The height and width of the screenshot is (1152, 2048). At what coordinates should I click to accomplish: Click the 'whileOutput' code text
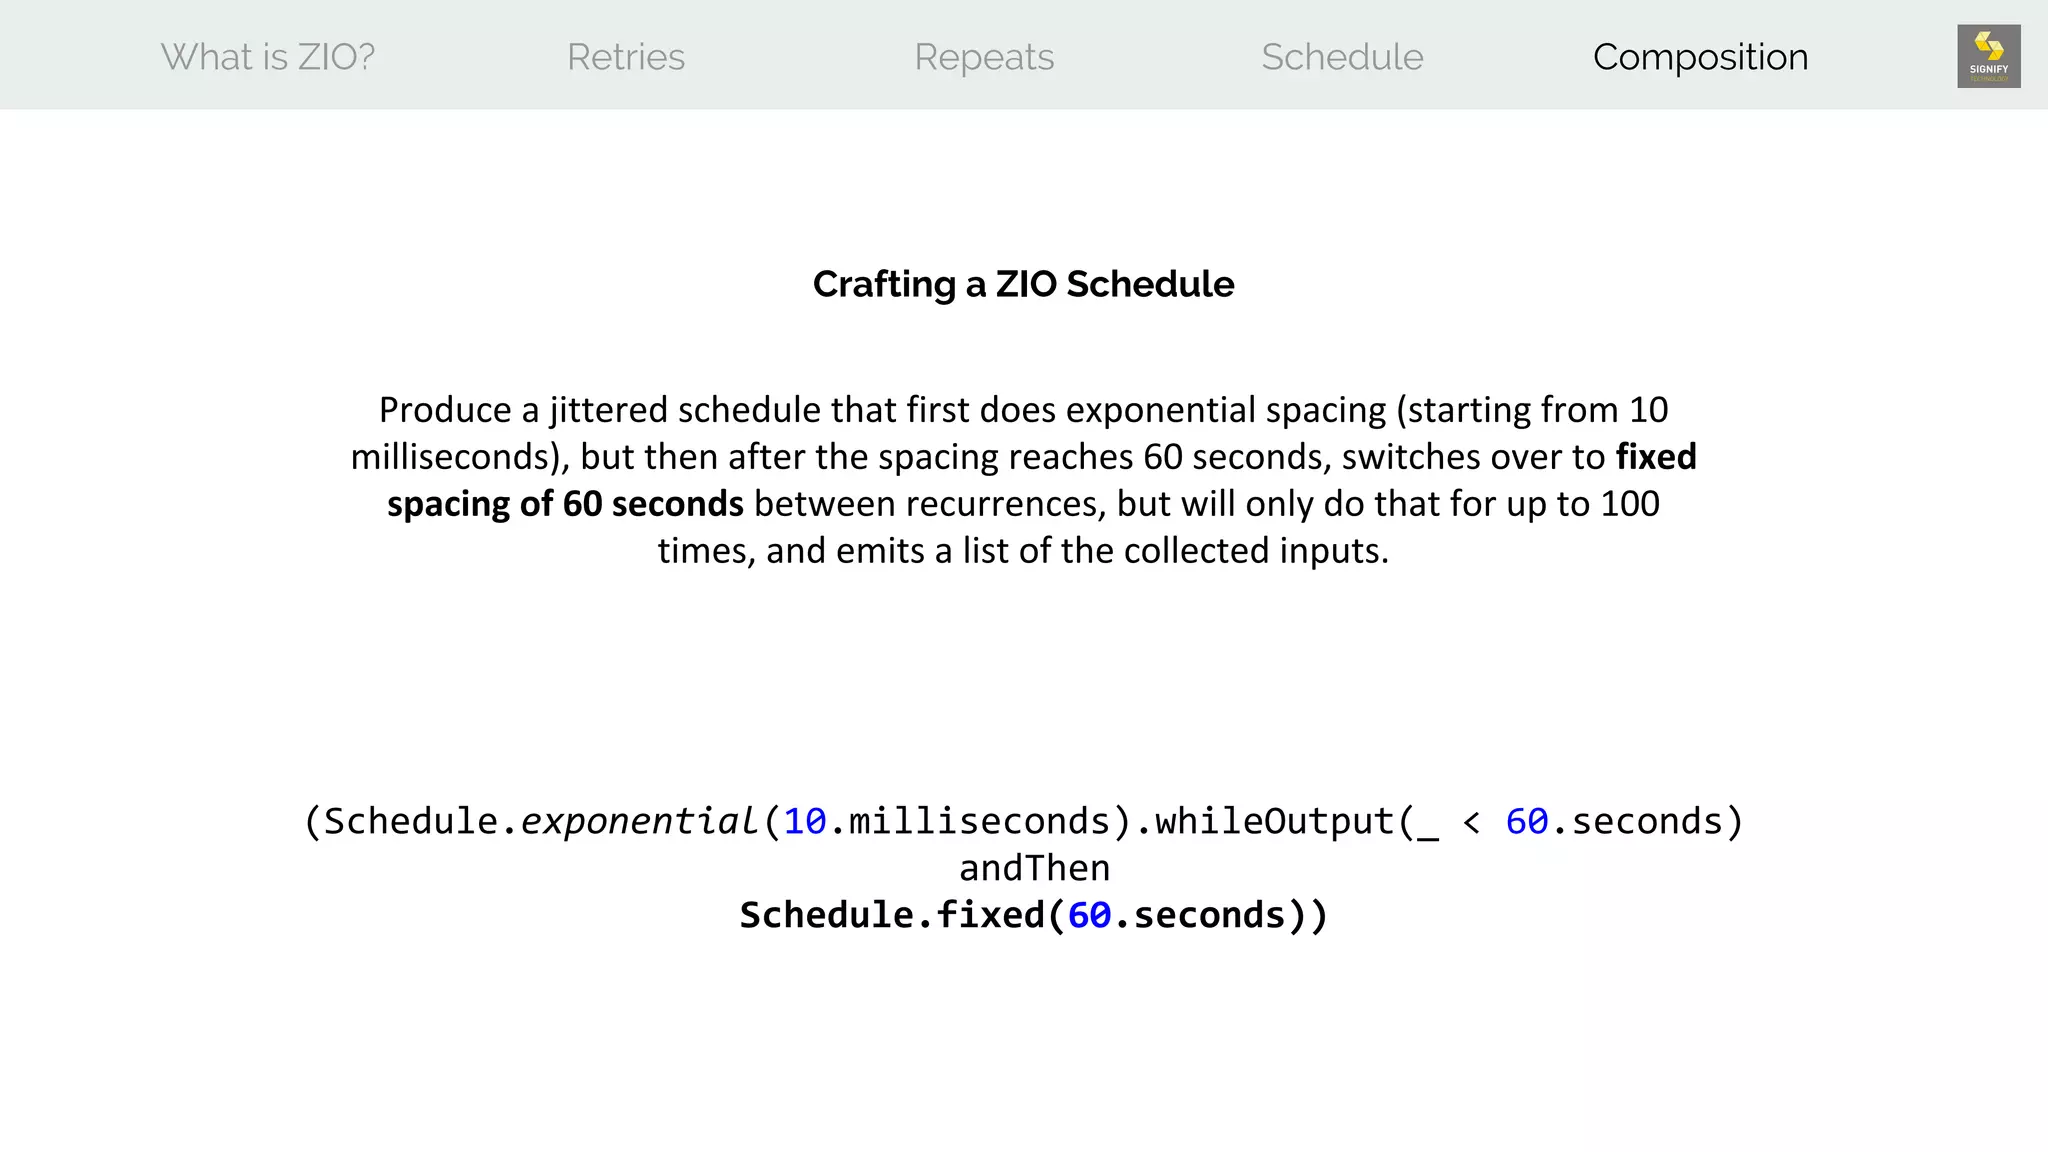pos(1275,821)
